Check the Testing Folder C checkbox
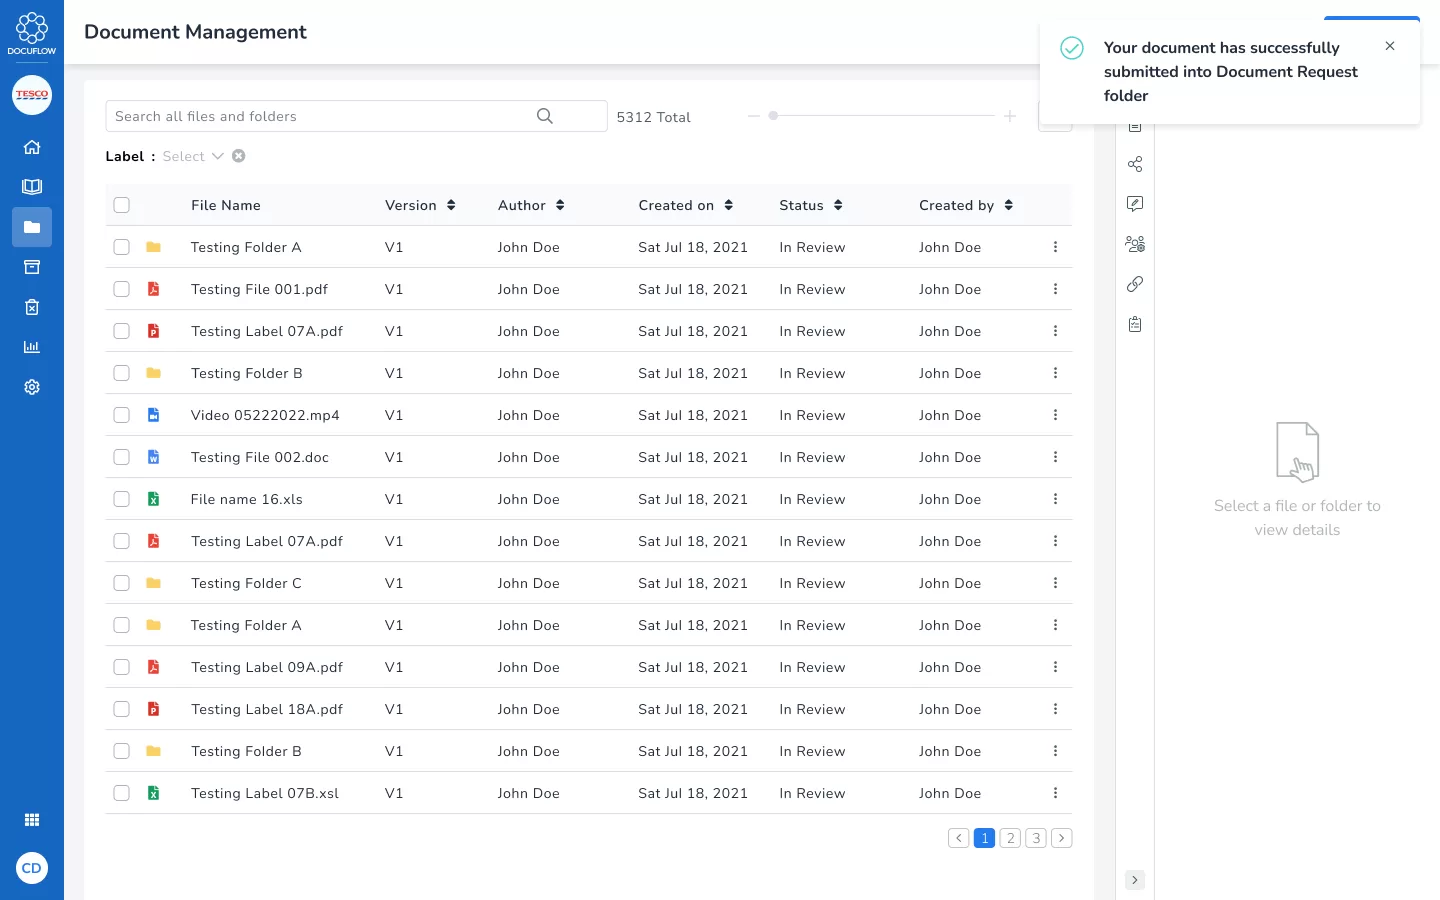Screen dimensions: 1440x900 point(122,583)
